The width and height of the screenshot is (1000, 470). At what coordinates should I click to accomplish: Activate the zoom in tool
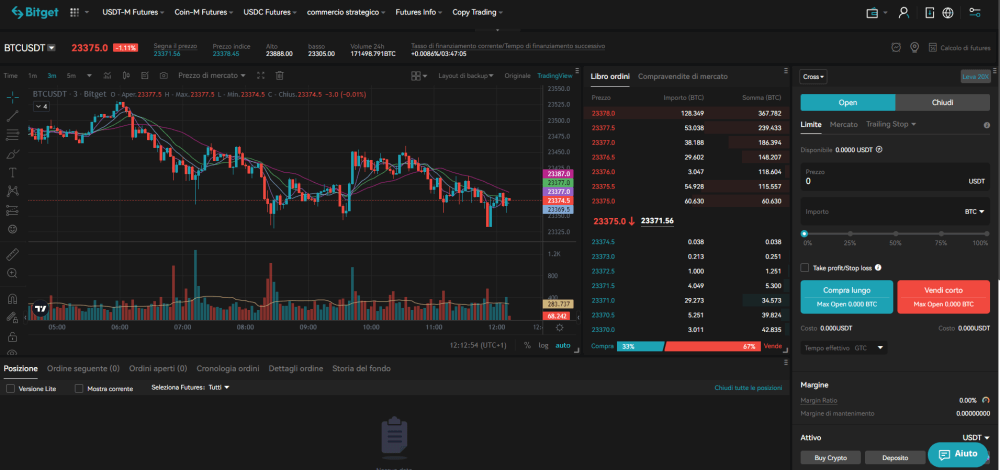pos(12,273)
